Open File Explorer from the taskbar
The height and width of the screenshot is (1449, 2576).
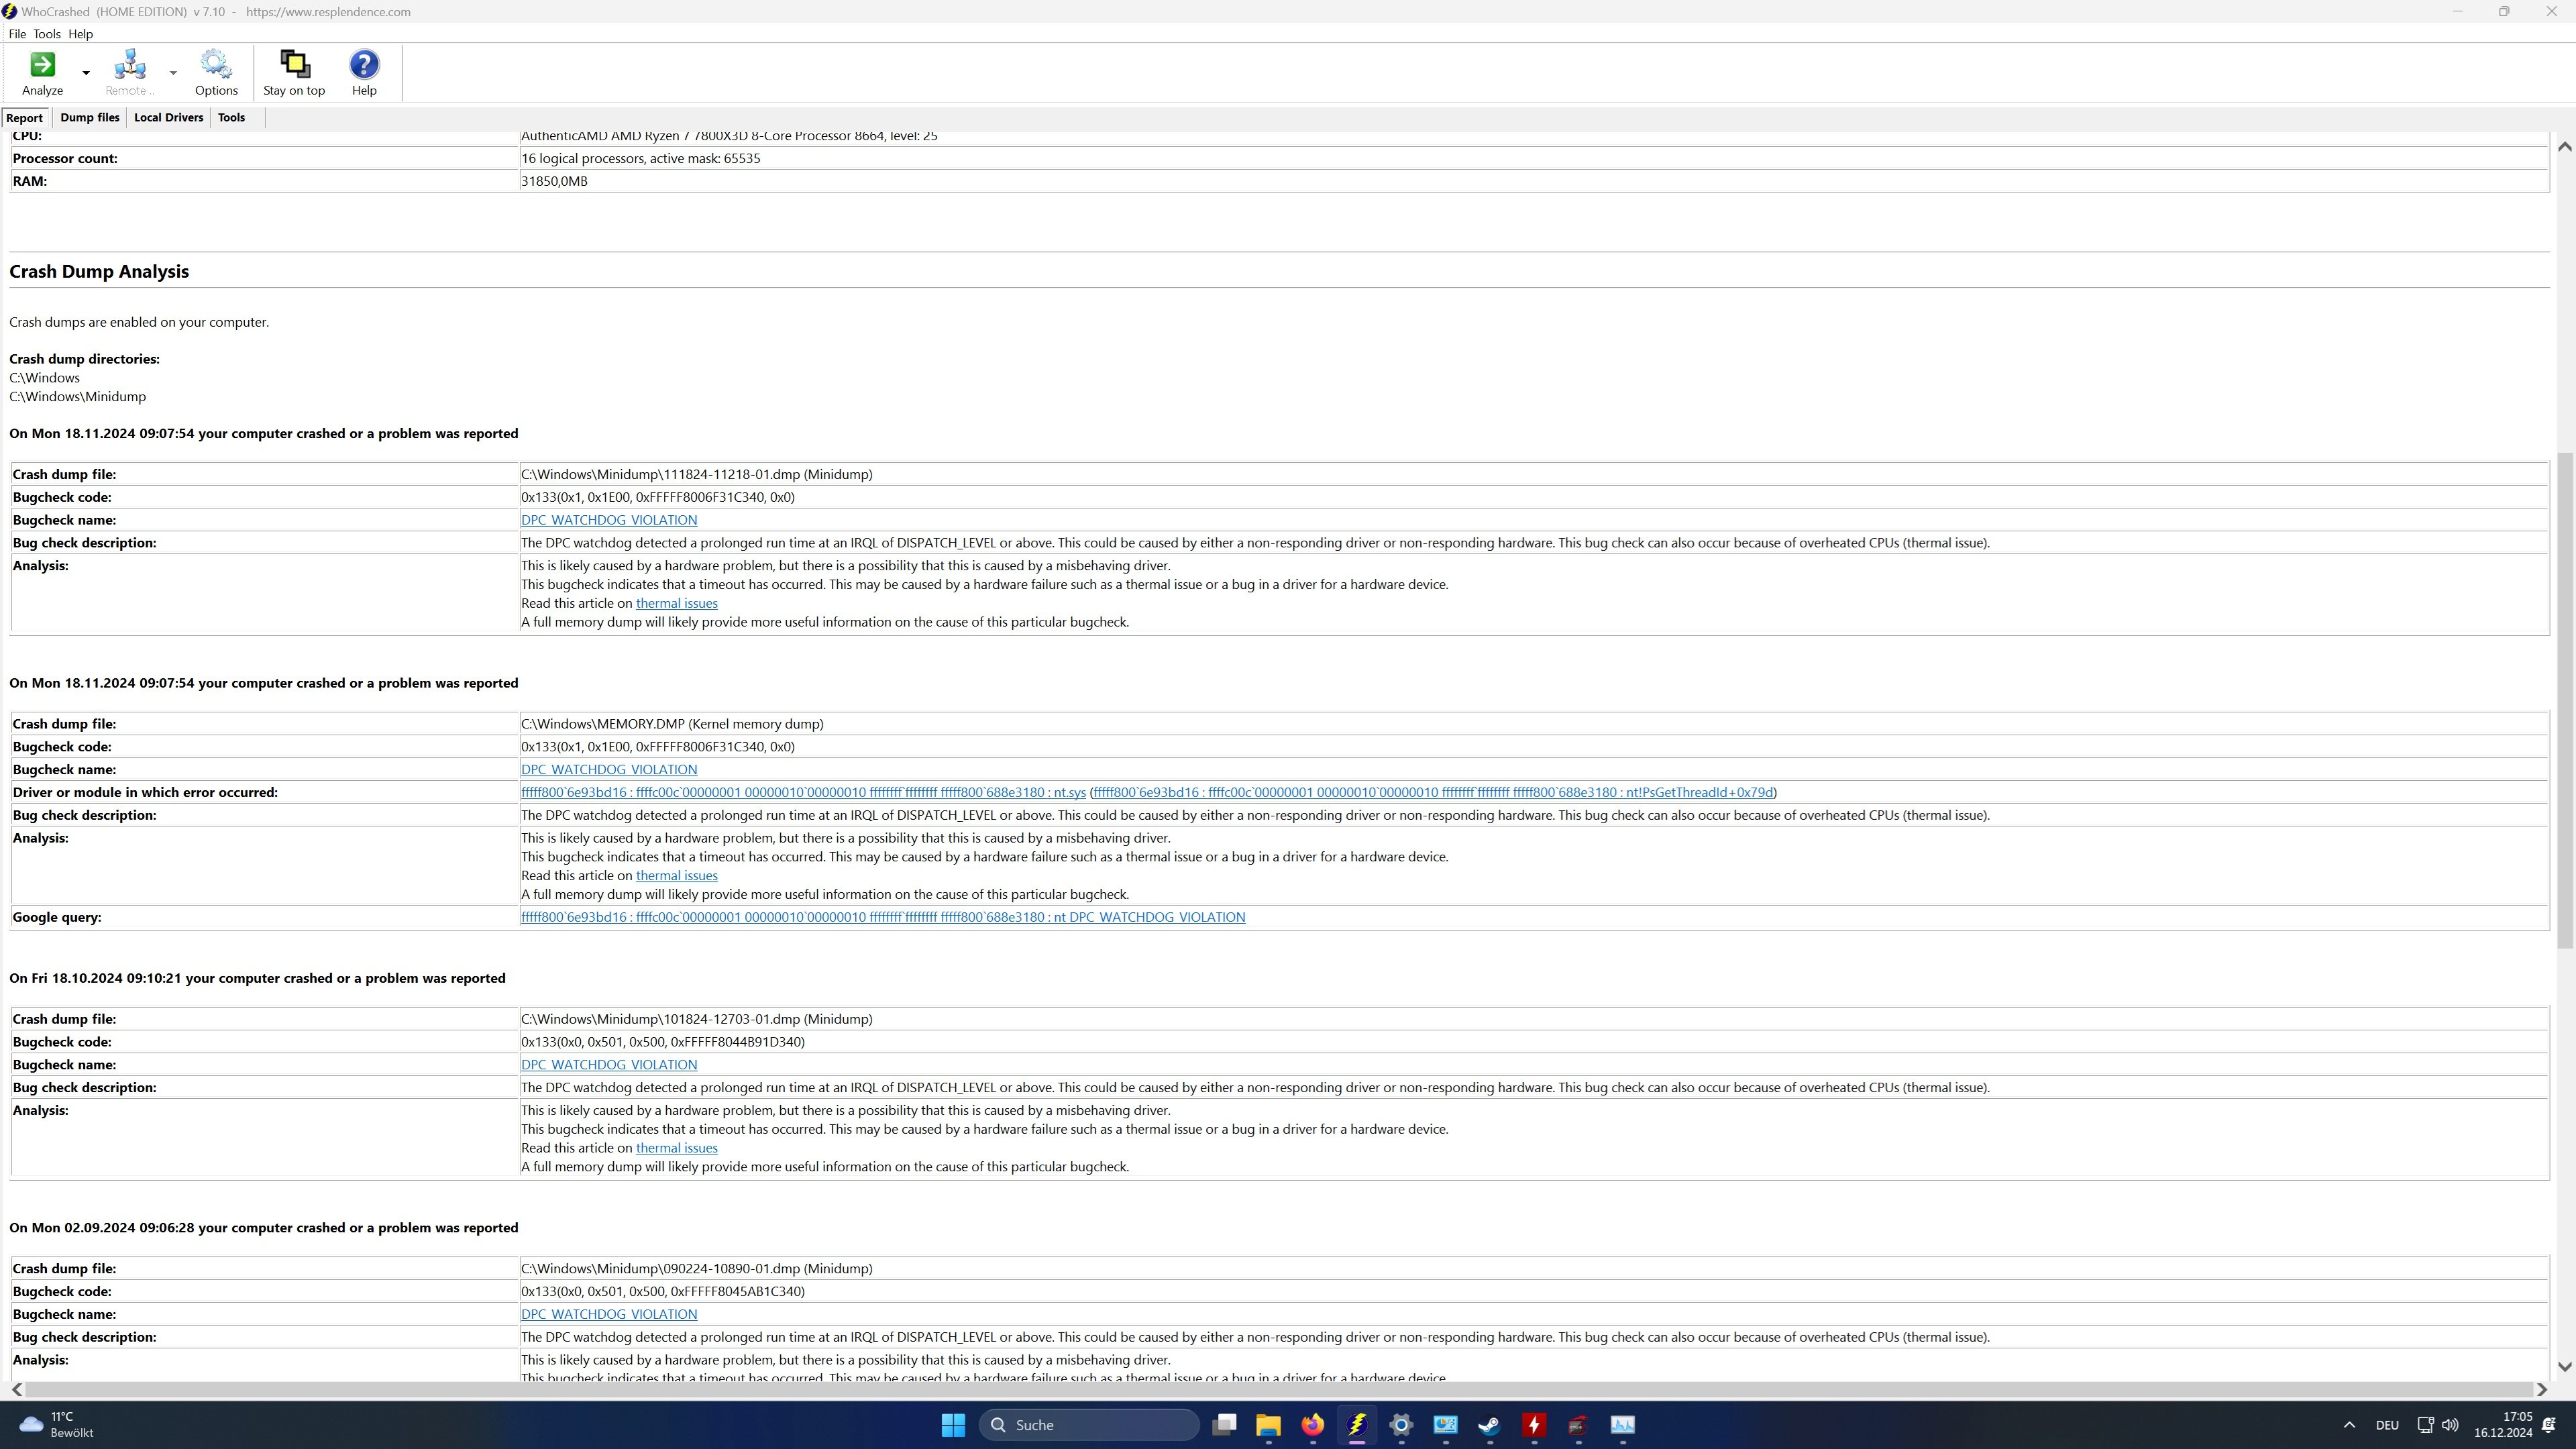pyautogui.click(x=1268, y=1424)
